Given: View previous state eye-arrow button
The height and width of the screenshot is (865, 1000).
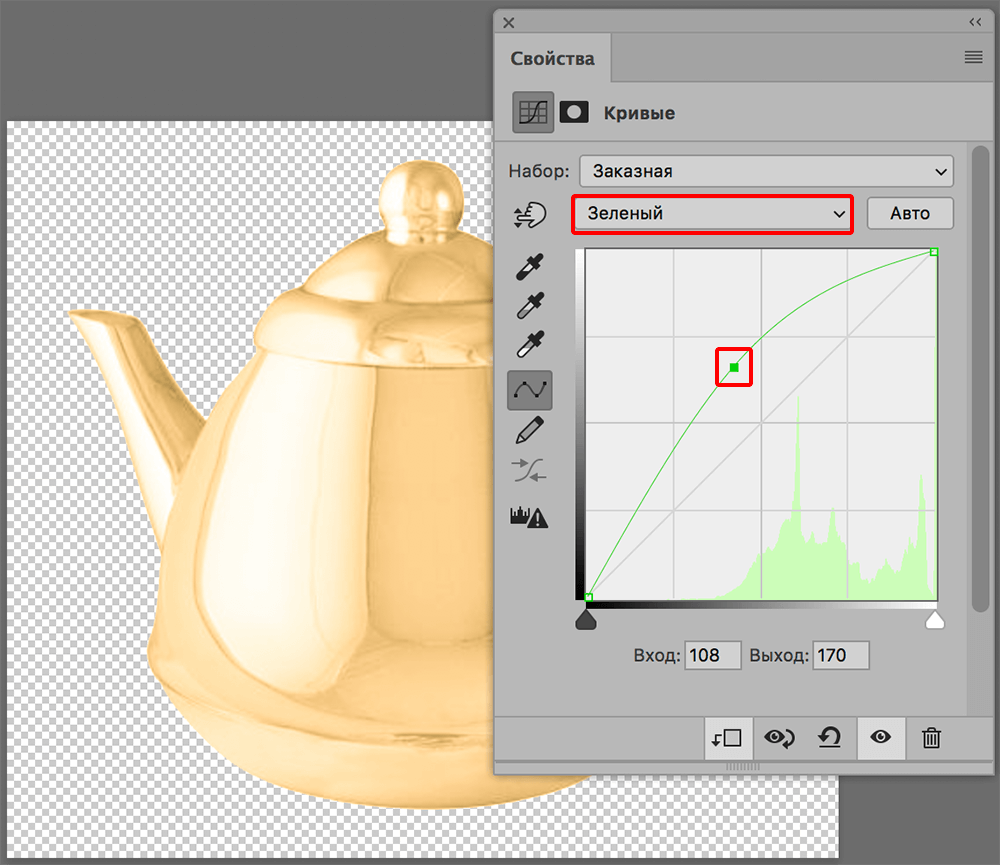Looking at the screenshot, I should click(x=778, y=738).
